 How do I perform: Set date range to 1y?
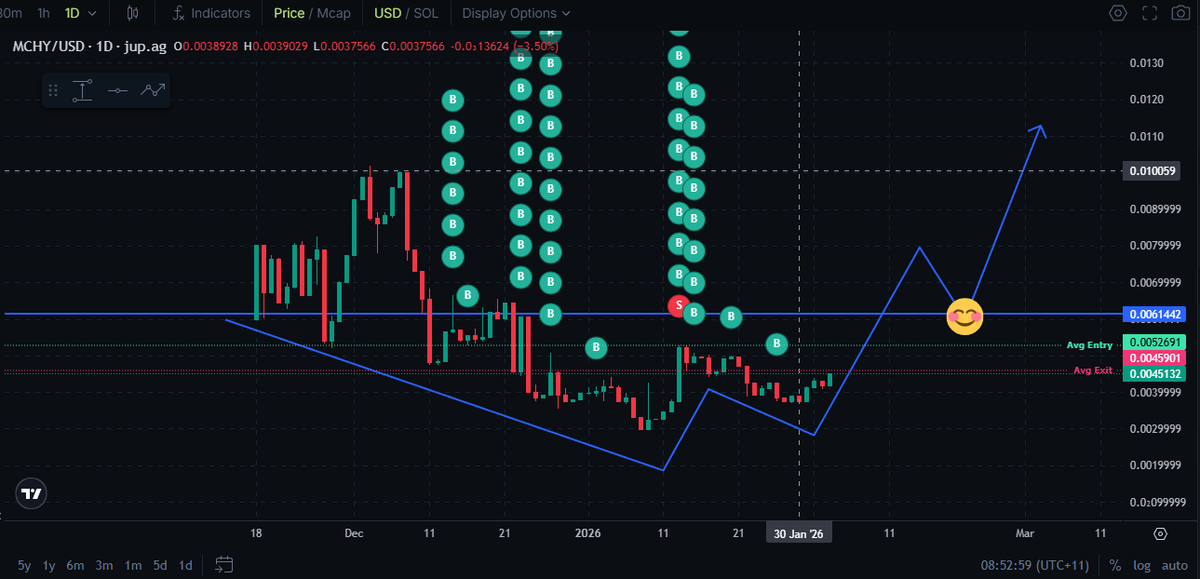pyautogui.click(x=49, y=565)
